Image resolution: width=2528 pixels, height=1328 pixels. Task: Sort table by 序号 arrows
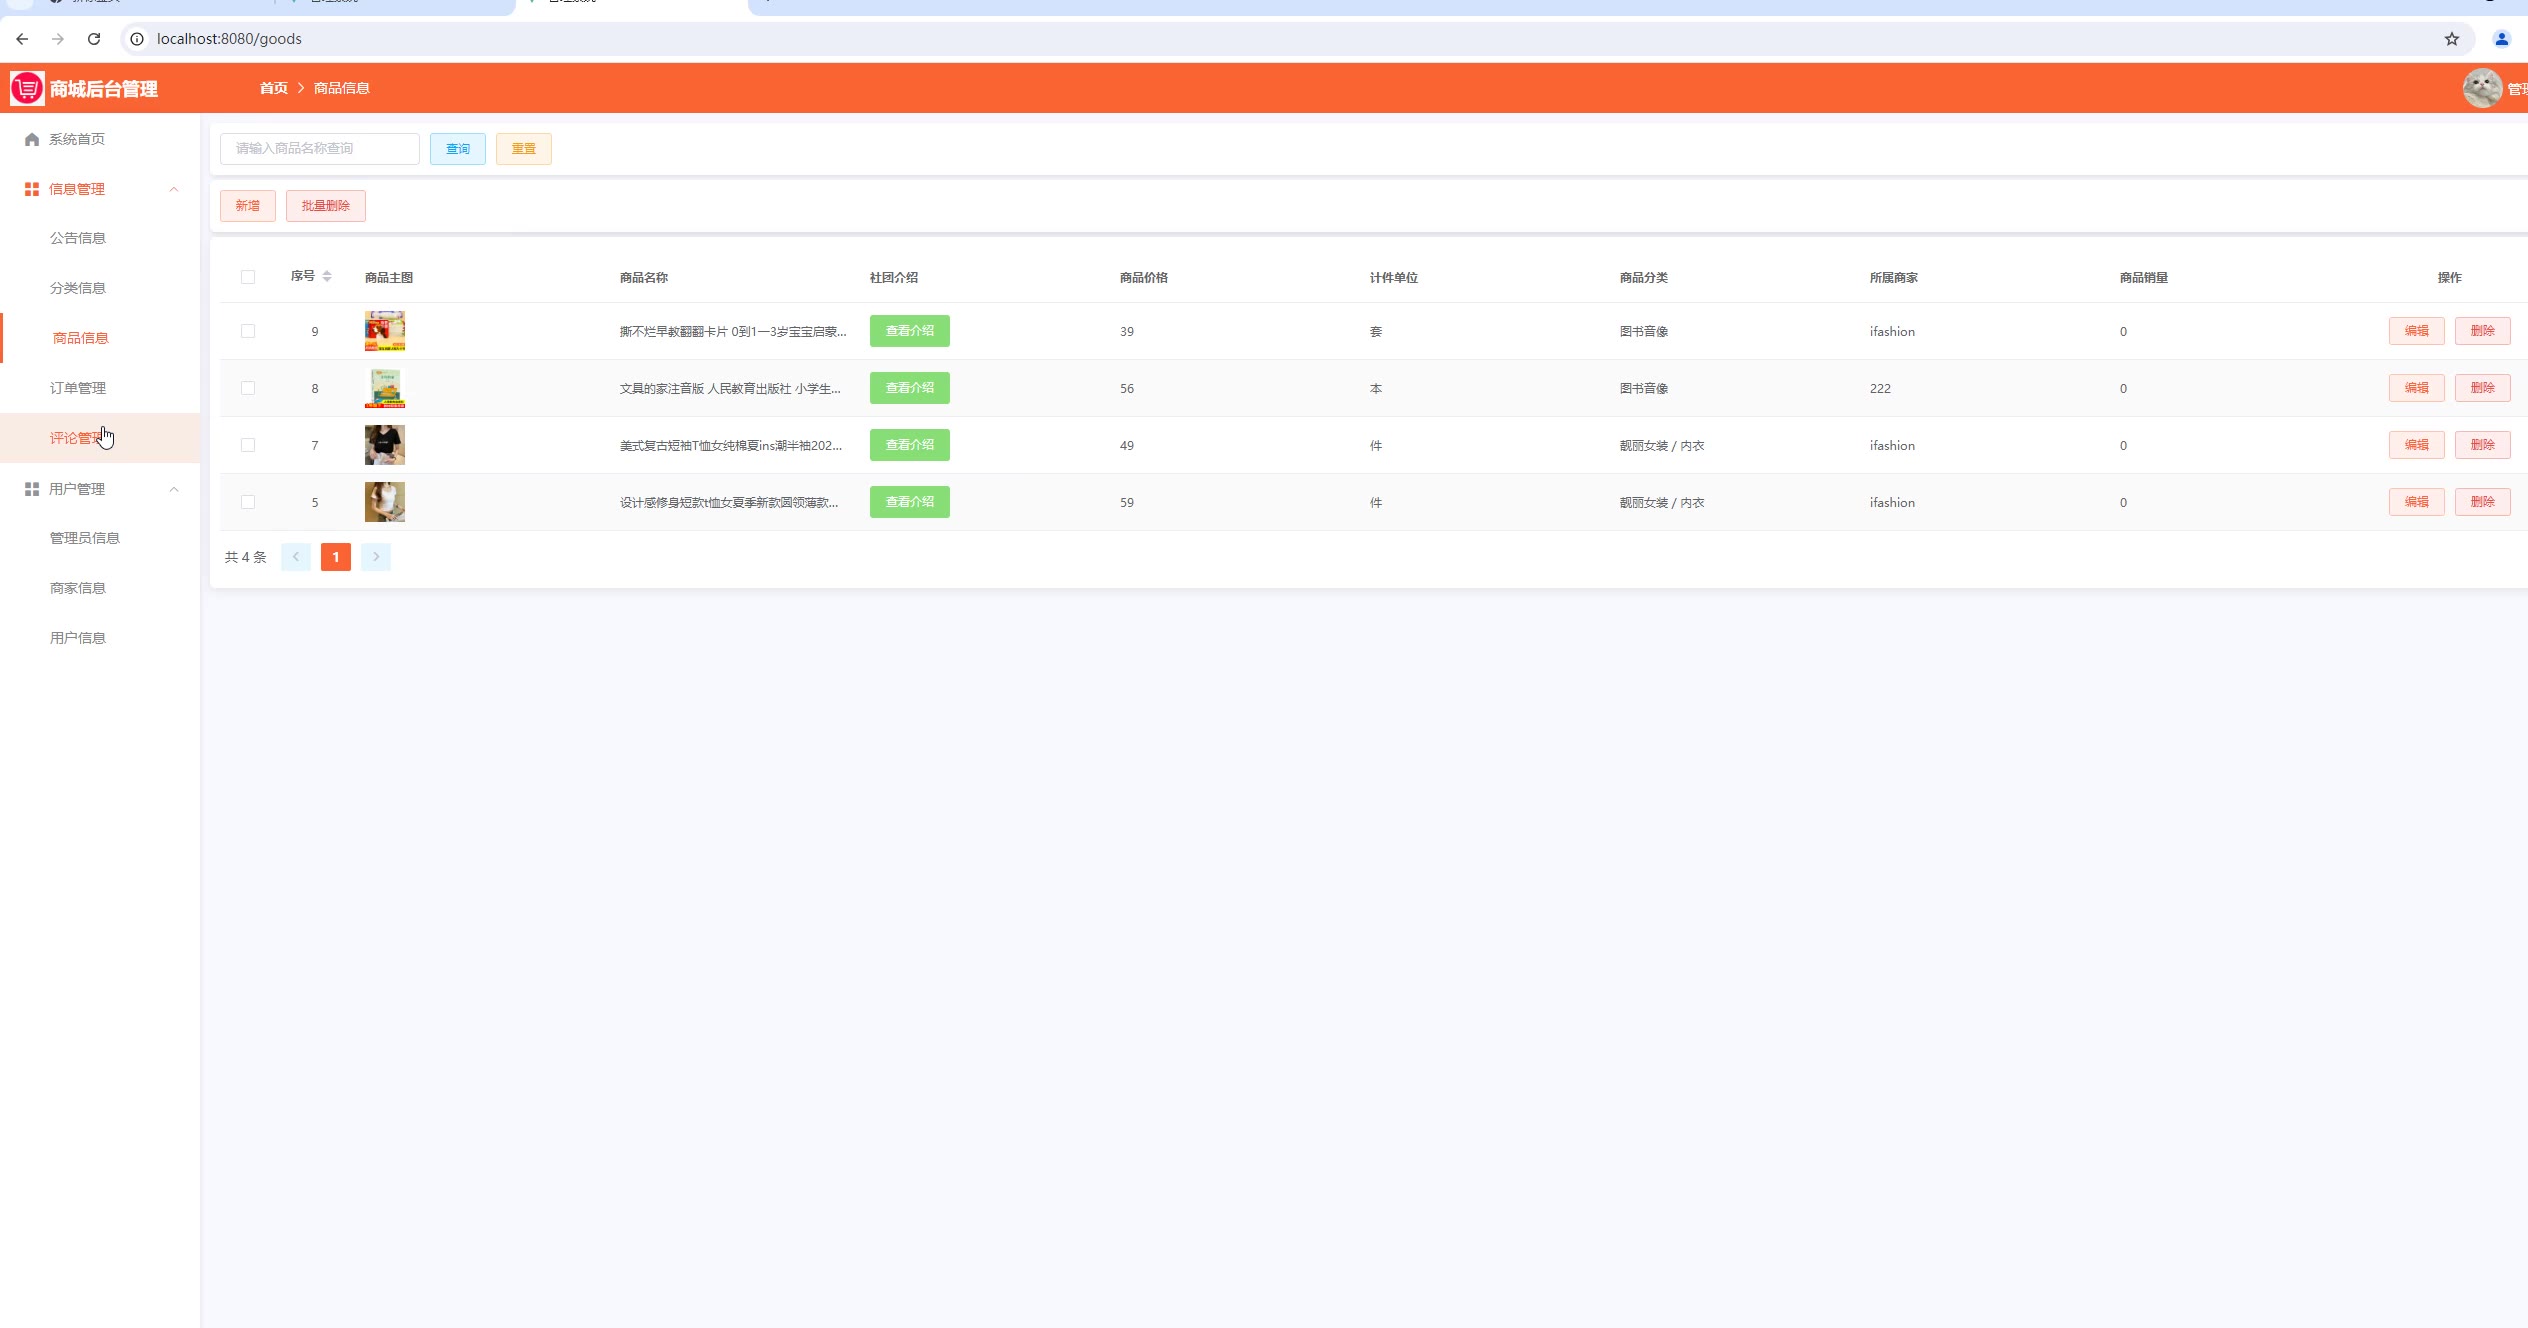[x=327, y=277]
